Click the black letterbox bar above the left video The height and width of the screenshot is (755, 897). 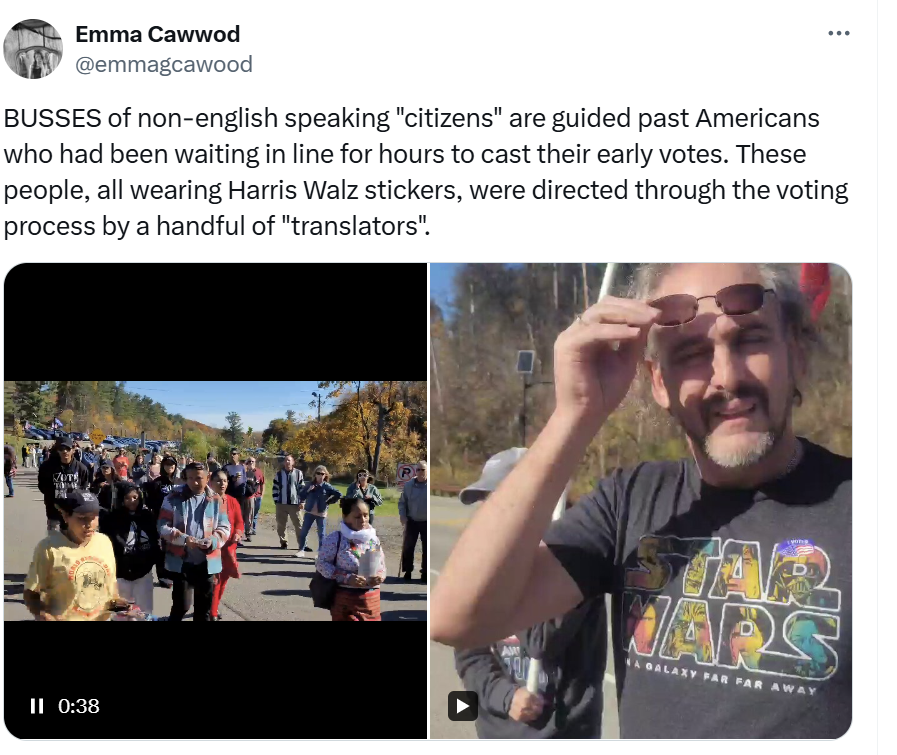point(215,322)
